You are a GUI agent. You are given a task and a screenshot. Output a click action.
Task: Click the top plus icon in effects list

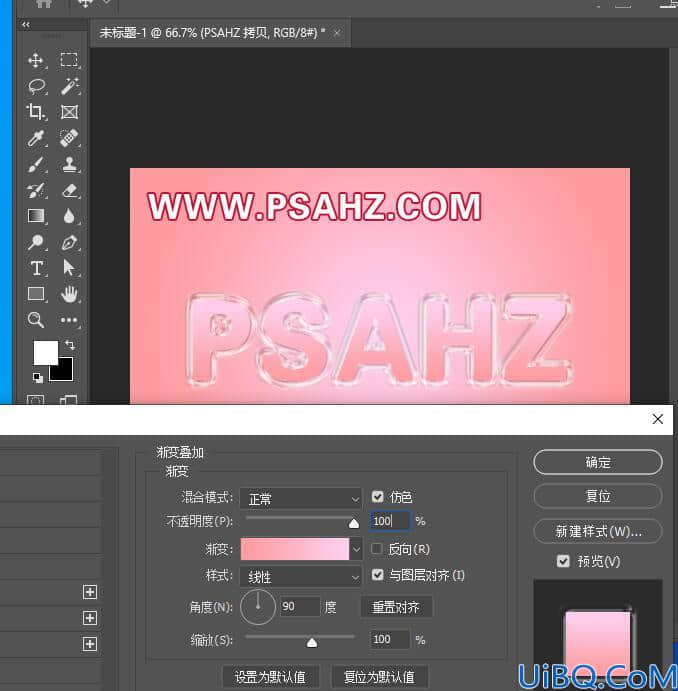pos(90,592)
